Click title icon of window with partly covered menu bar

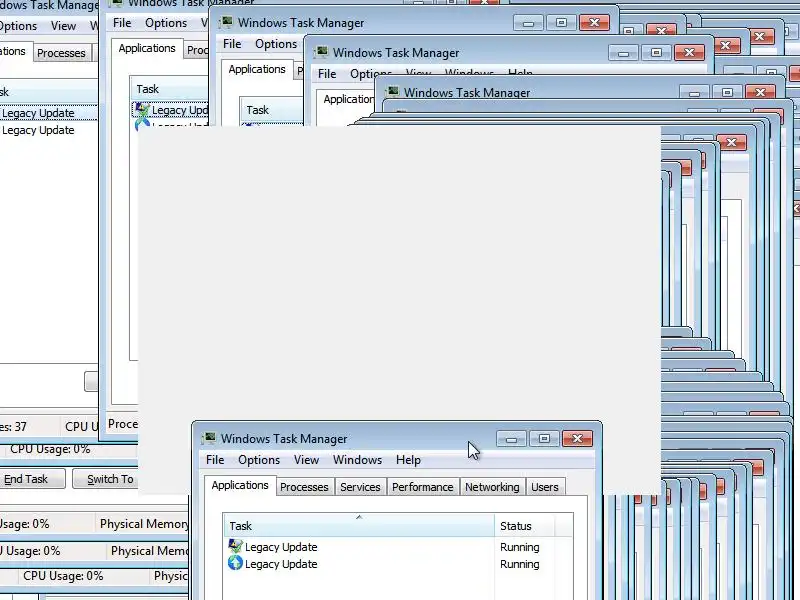pos(321,52)
